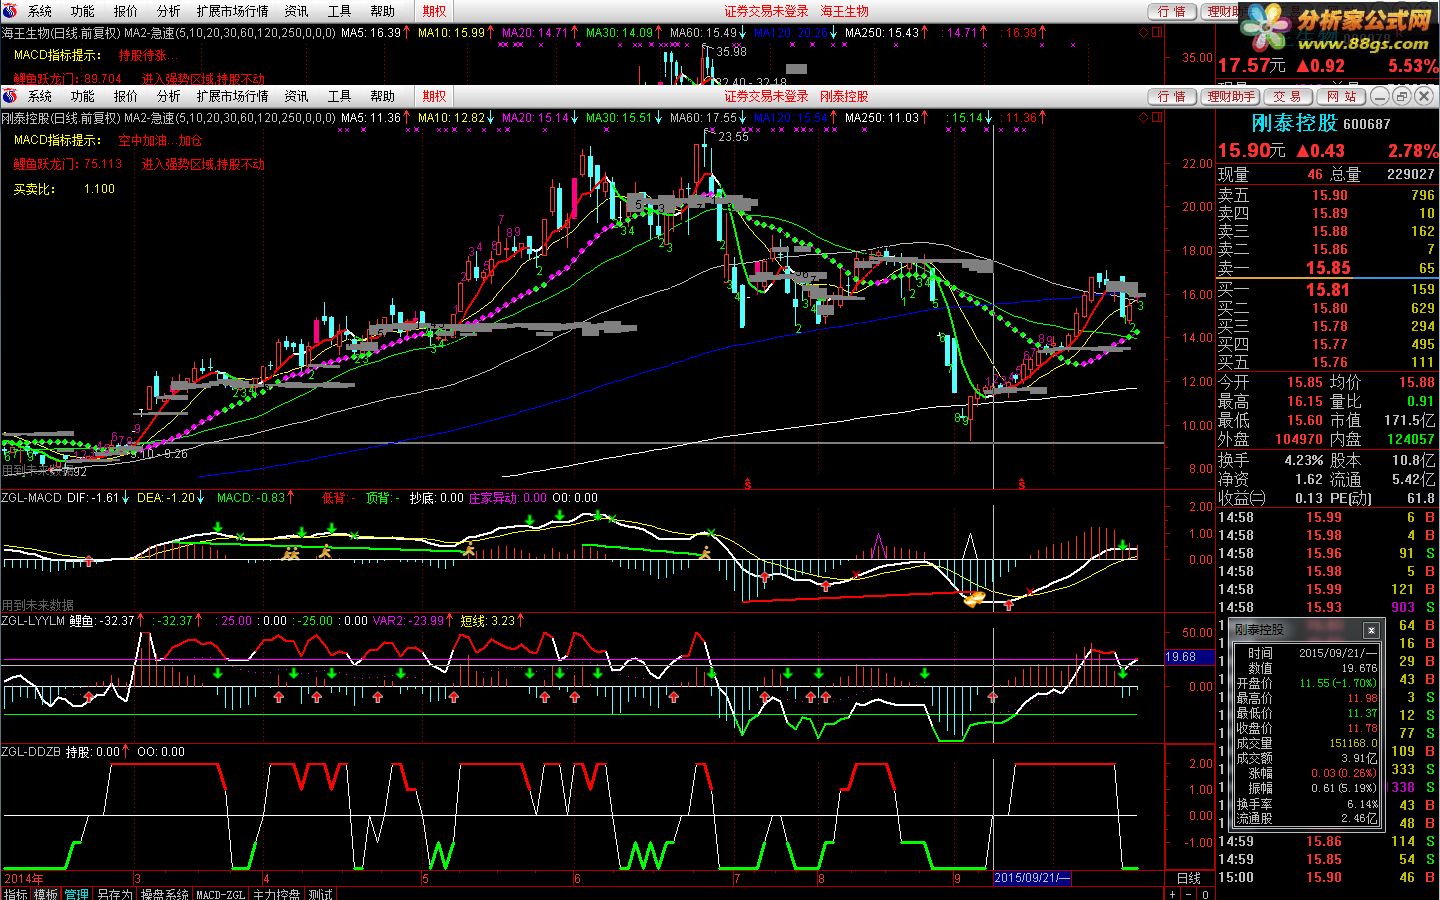Restore the 刚泰控股 window size
The image size is (1440, 900).
pos(1401,96)
